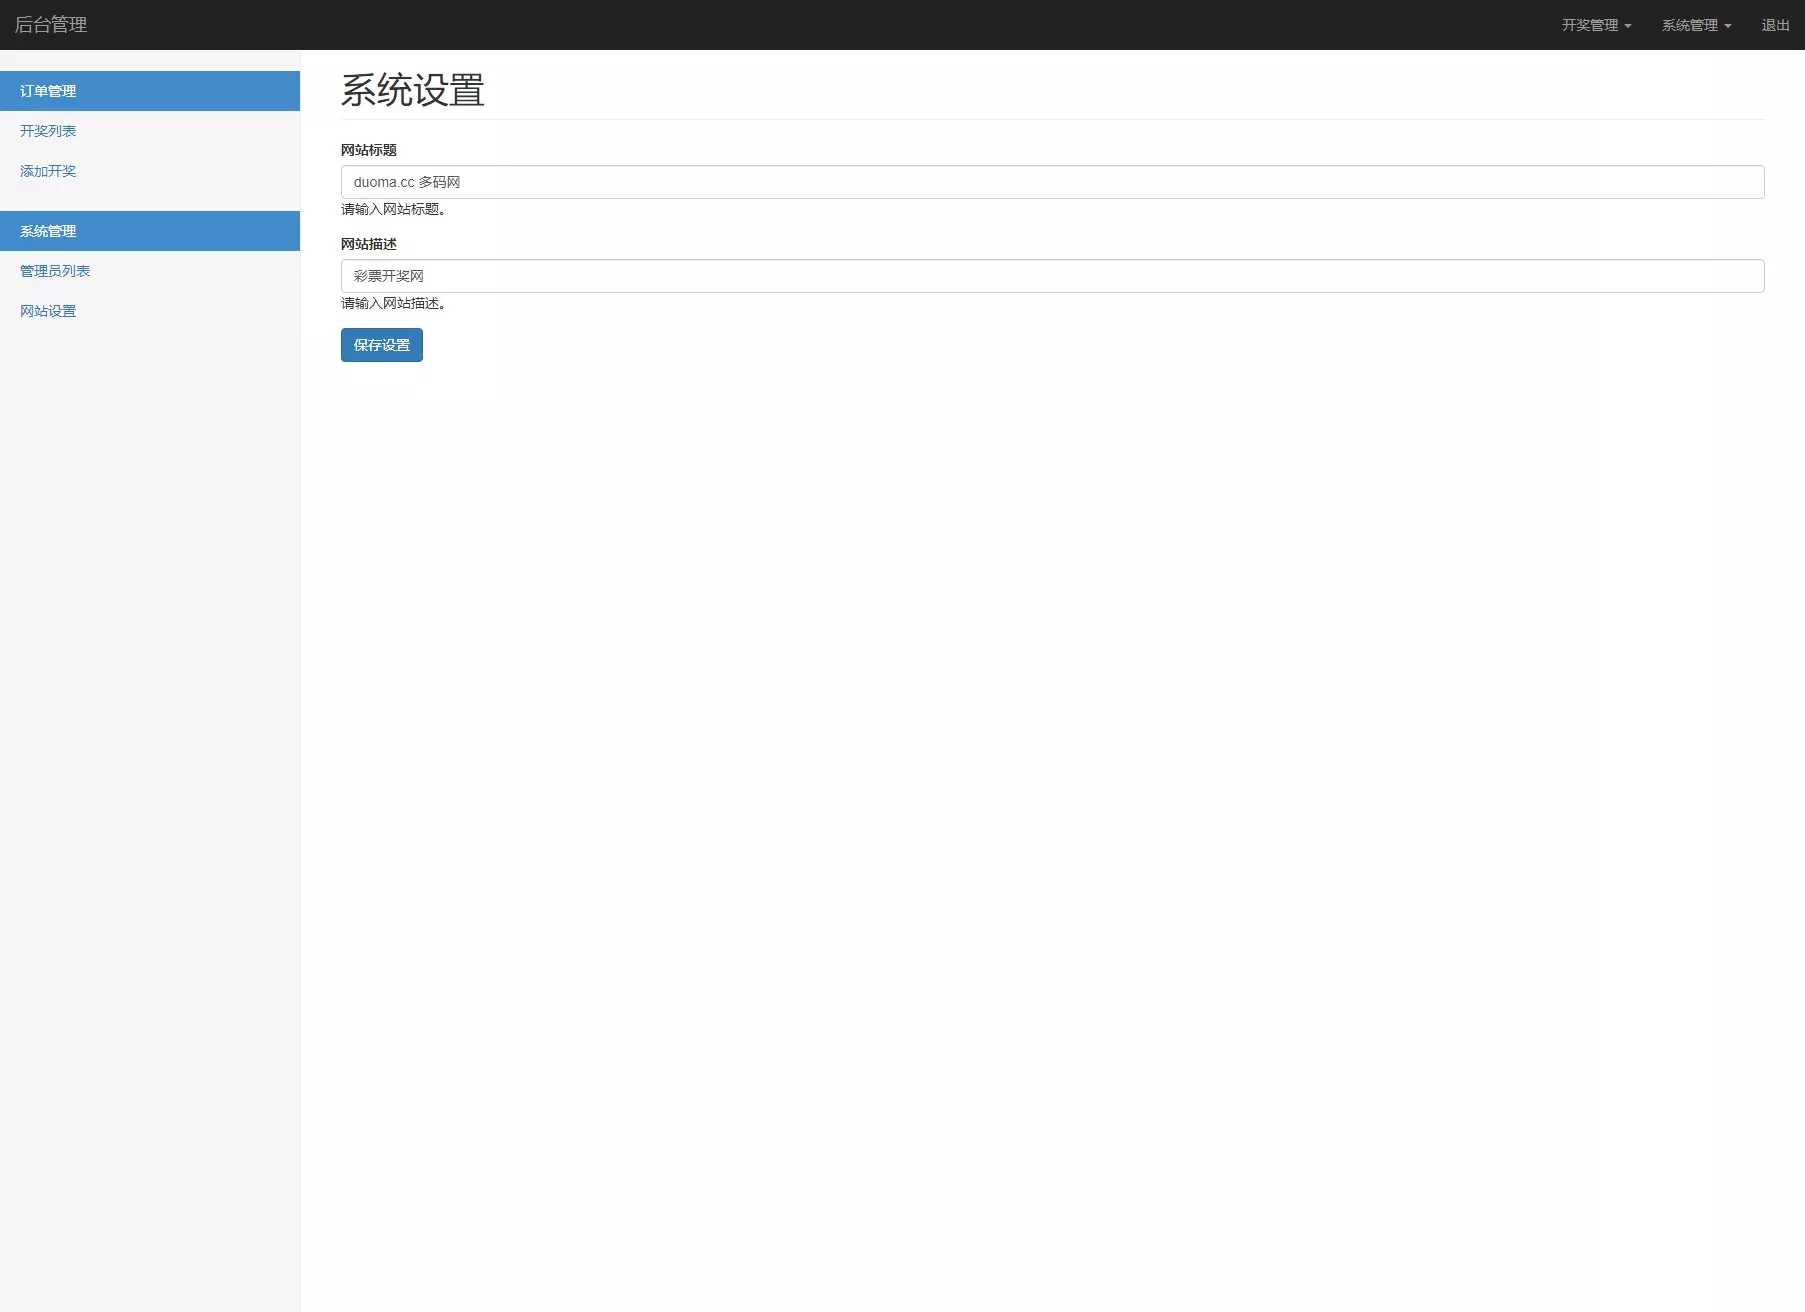Select the duoma.cc 多码网 title text
Screen dimensions: 1805x1312
406,182
